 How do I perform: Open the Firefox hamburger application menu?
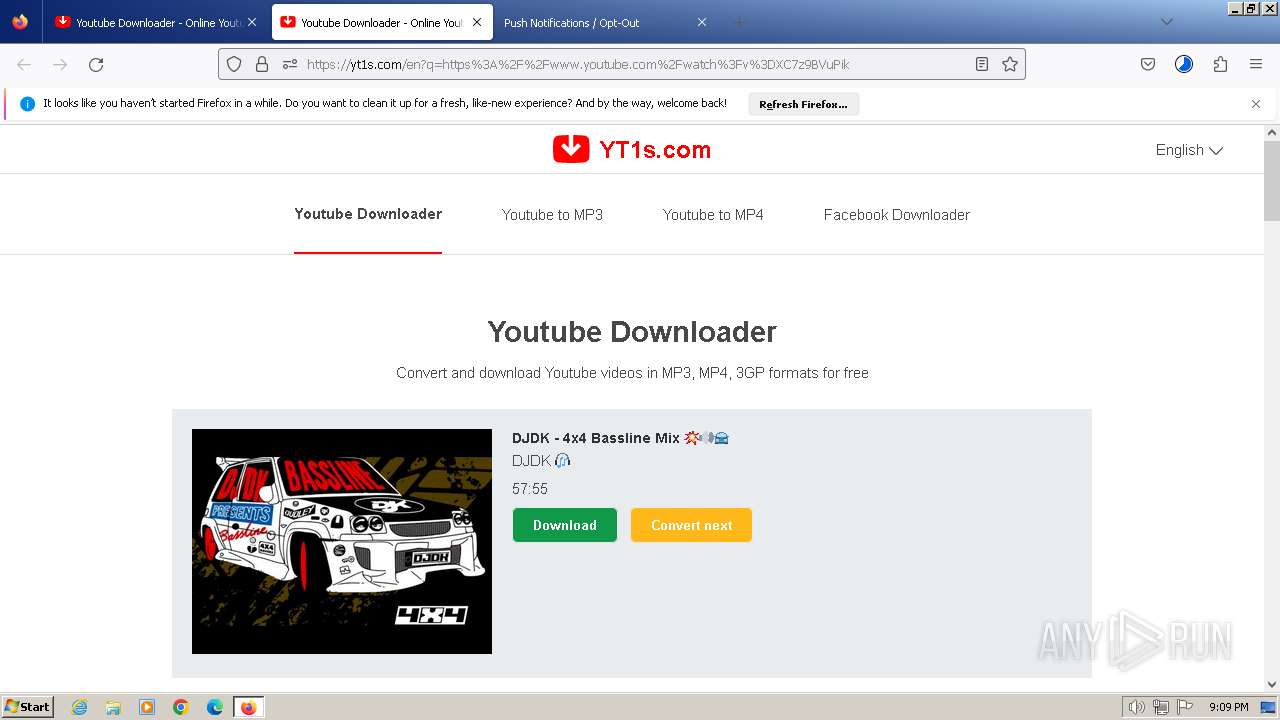(1256, 64)
